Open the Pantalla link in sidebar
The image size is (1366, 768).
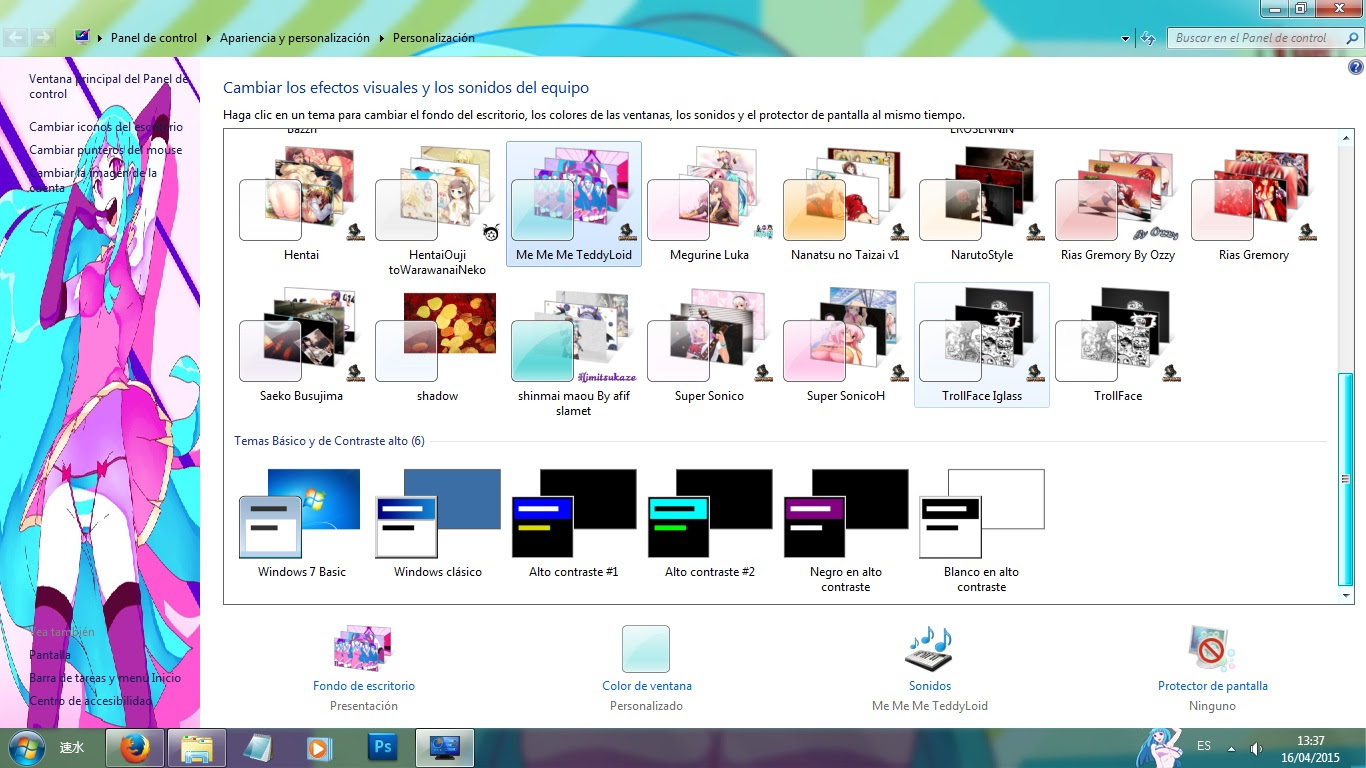pyautogui.click(x=50, y=655)
